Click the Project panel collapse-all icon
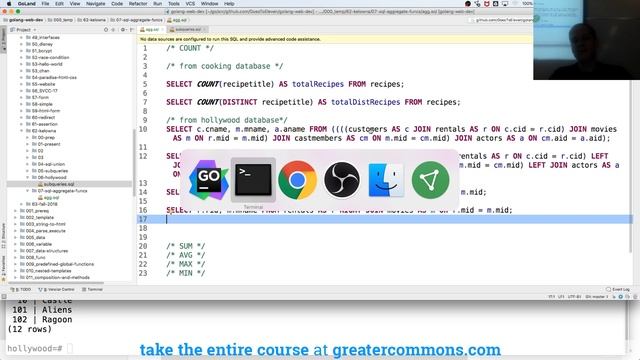 [x=113, y=29]
